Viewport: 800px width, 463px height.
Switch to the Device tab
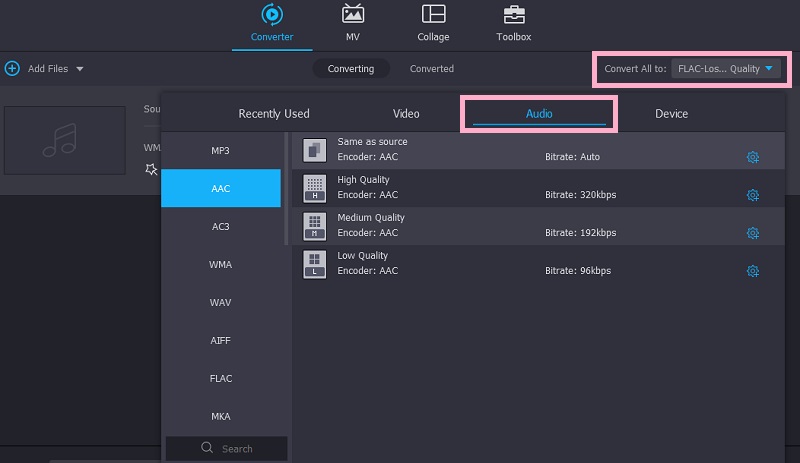click(671, 114)
